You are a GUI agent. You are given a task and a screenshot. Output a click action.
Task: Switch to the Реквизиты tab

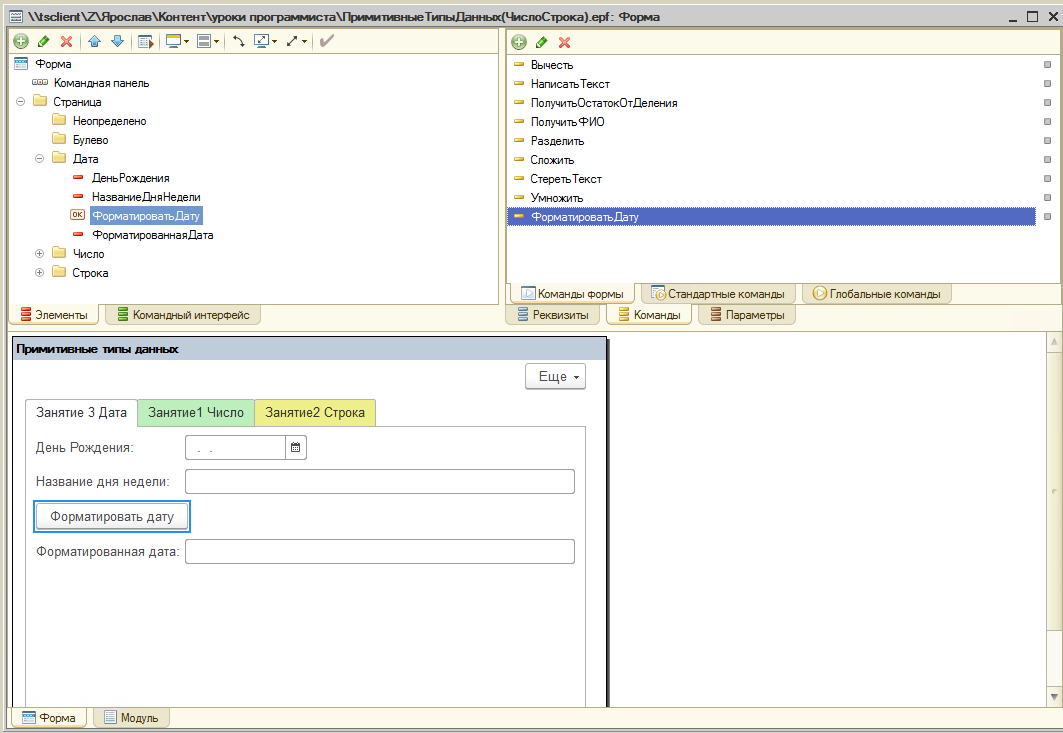tap(553, 315)
